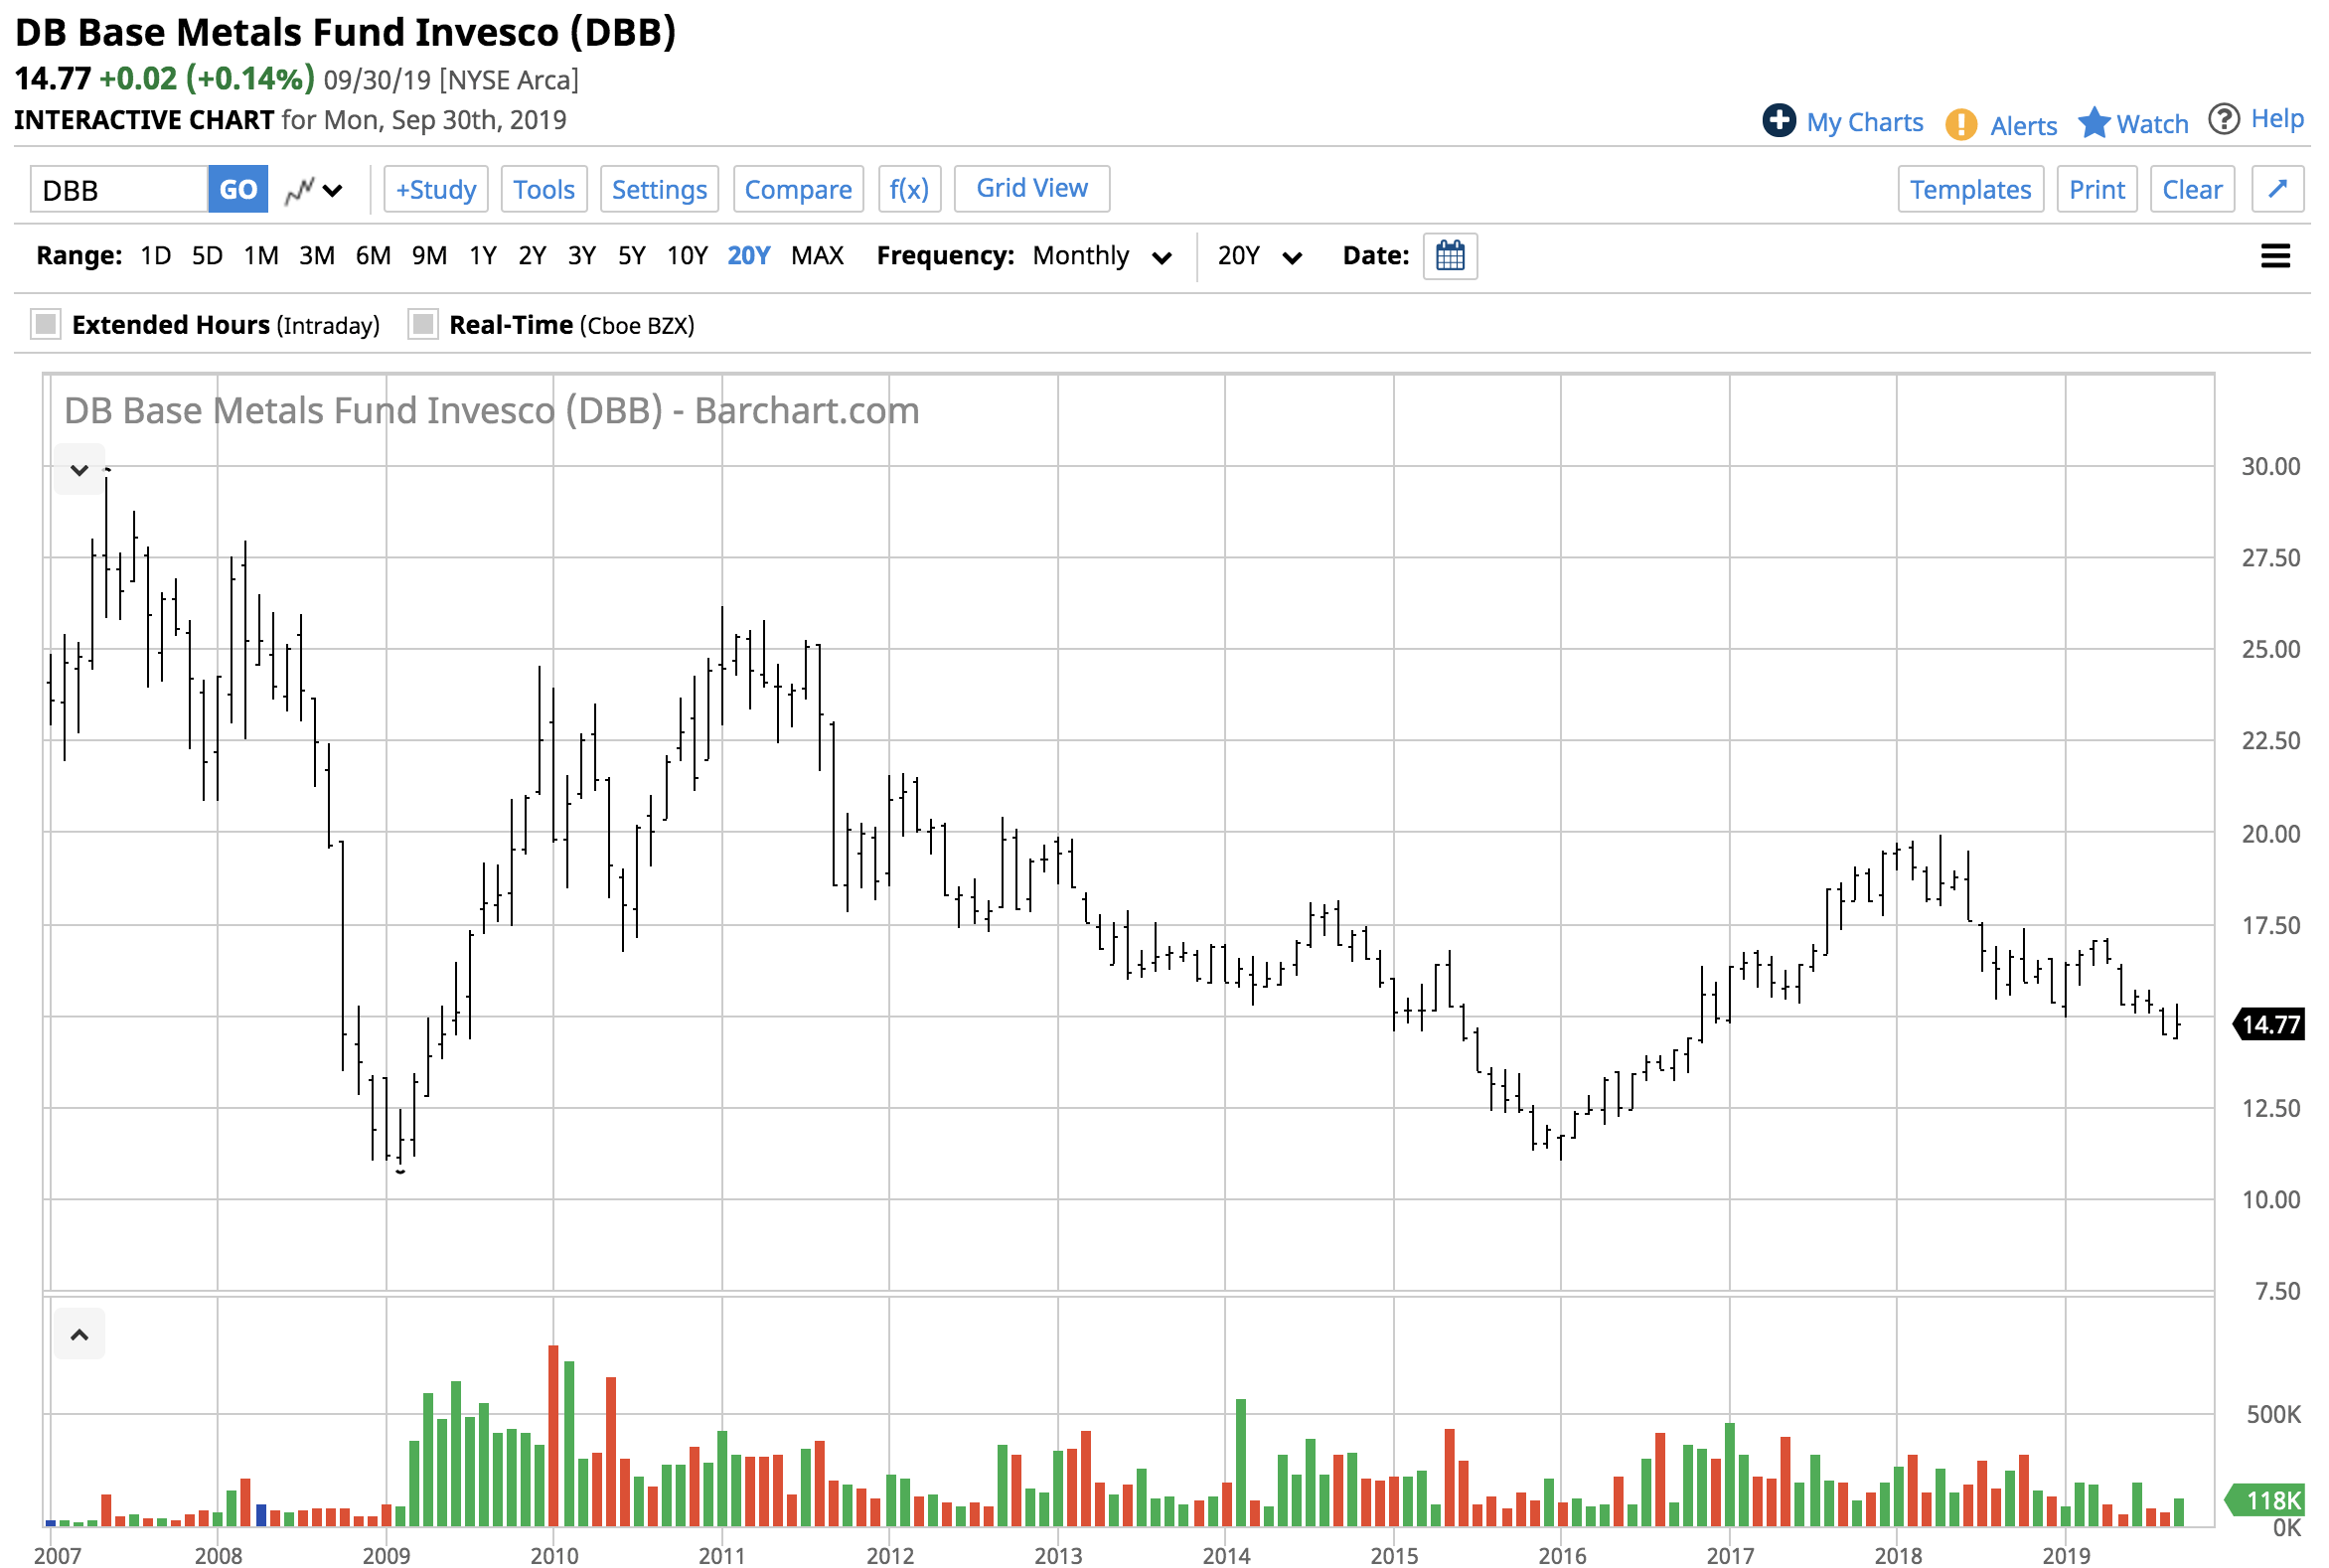Click the Help question mark icon

pos(2223,119)
